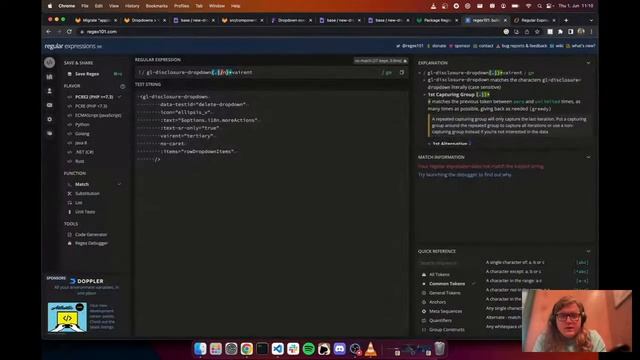Open the Wi-Fi menu bar icon
Viewport: 640px width, 360px height.
click(529, 6)
